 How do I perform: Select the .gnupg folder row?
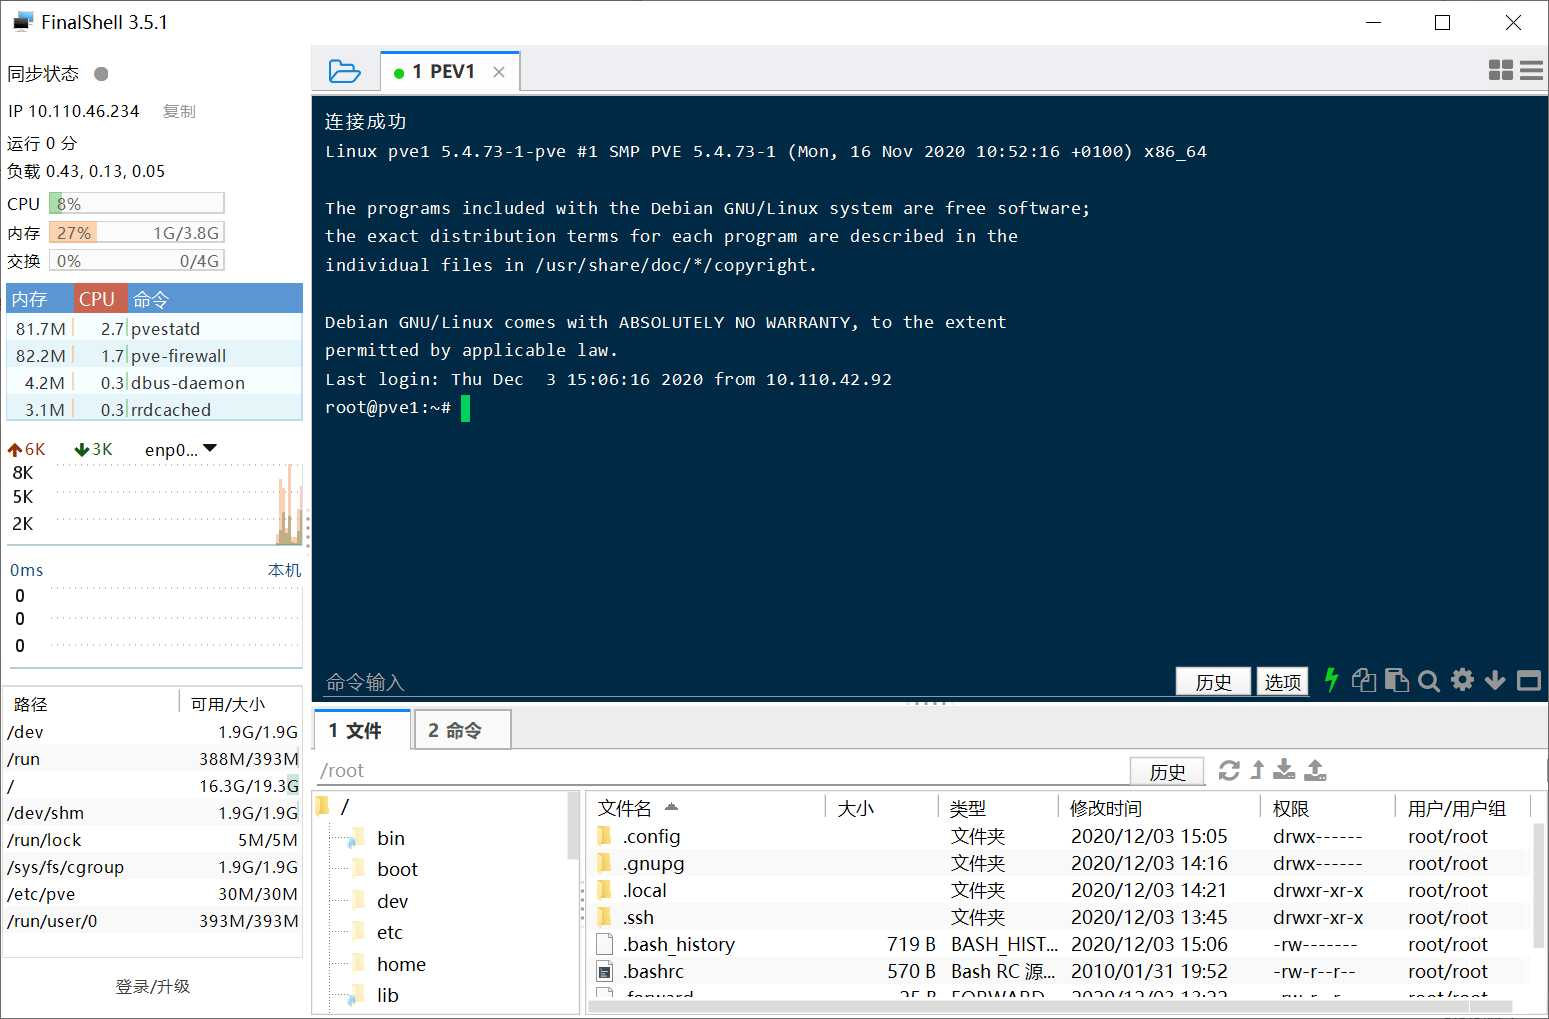[1059, 863]
